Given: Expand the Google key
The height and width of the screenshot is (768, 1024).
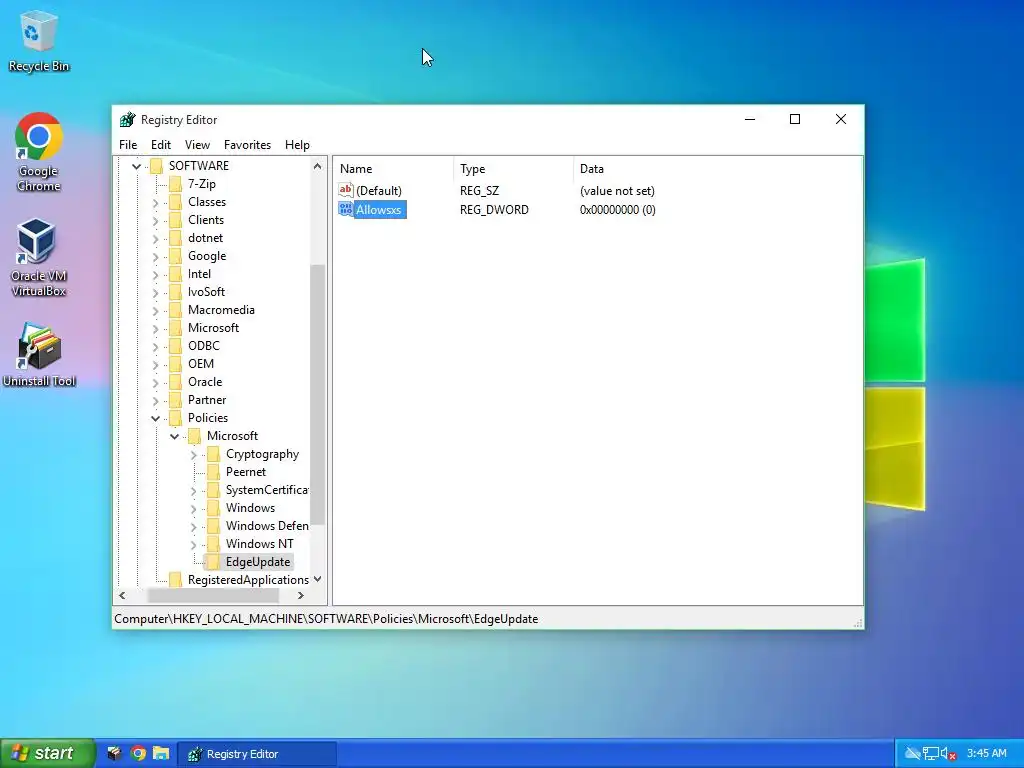Looking at the screenshot, I should click(x=155, y=257).
